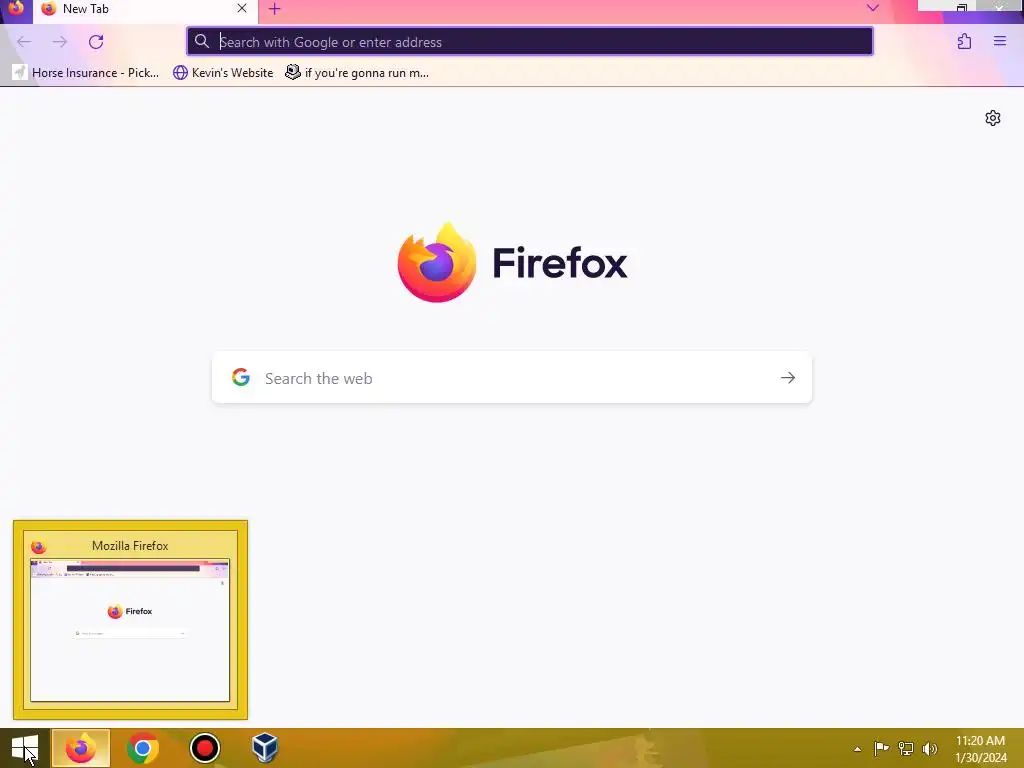Select the Mozilla Firefox window preview thumbnail
1024x768 pixels.
130,620
